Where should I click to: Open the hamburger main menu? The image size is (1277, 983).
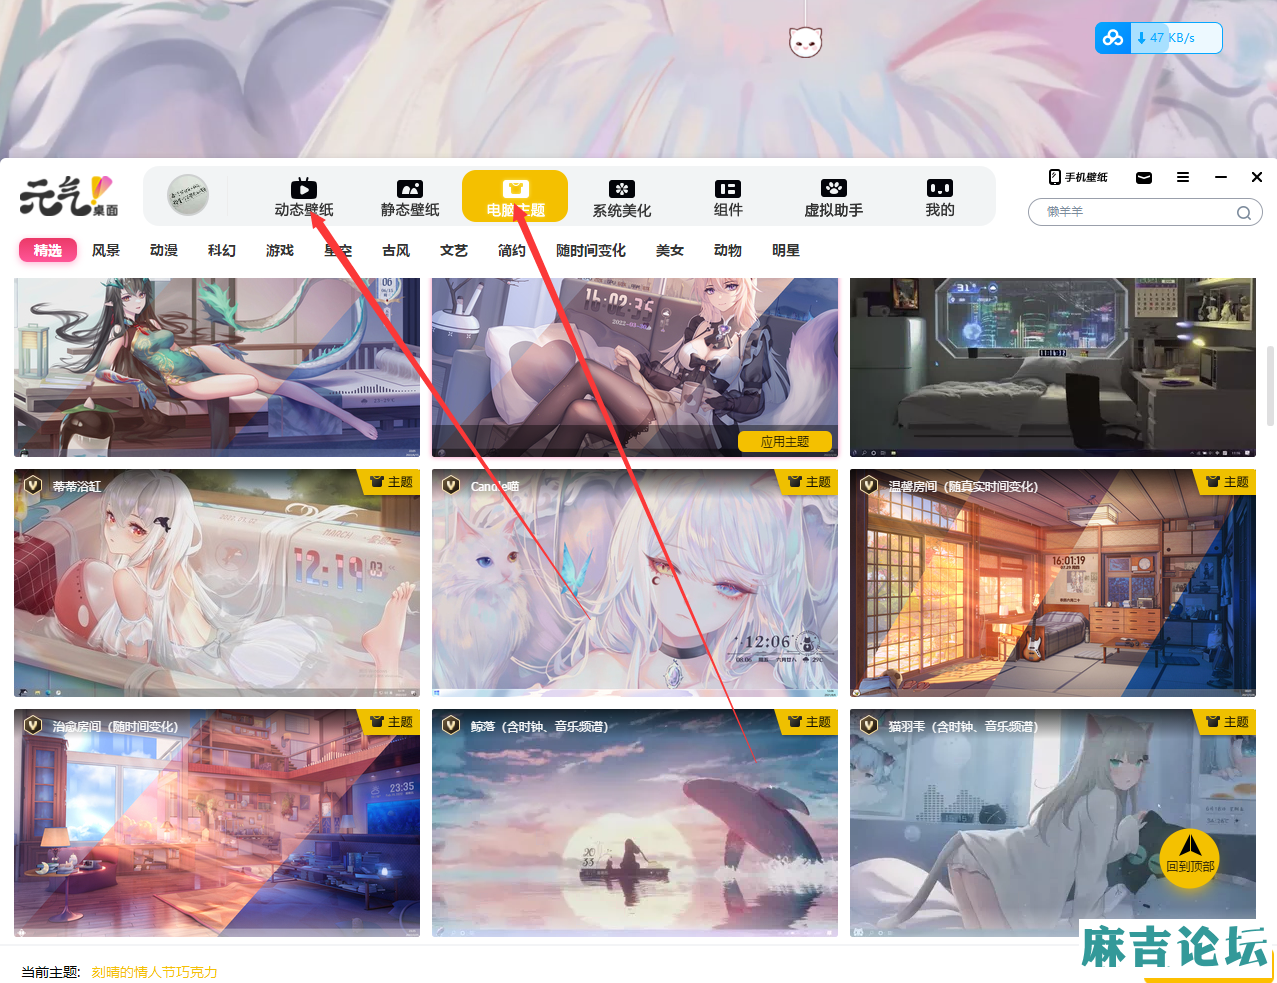1183,177
